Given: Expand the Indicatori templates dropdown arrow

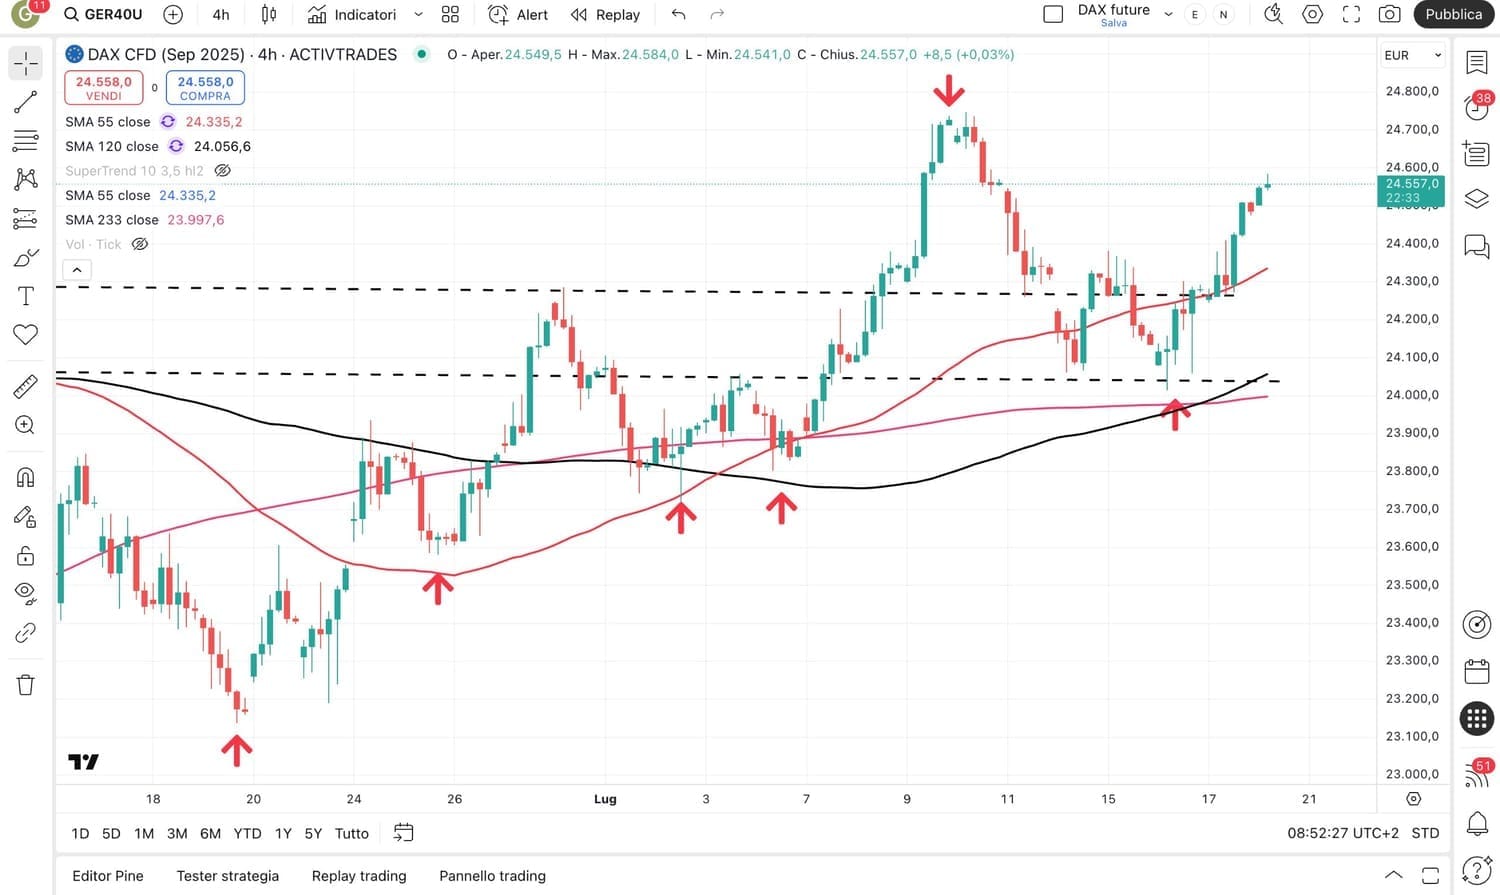Looking at the screenshot, I should [x=418, y=15].
